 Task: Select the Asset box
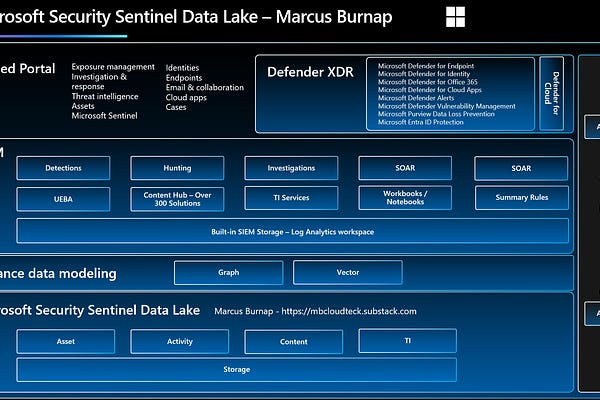[x=65, y=341]
